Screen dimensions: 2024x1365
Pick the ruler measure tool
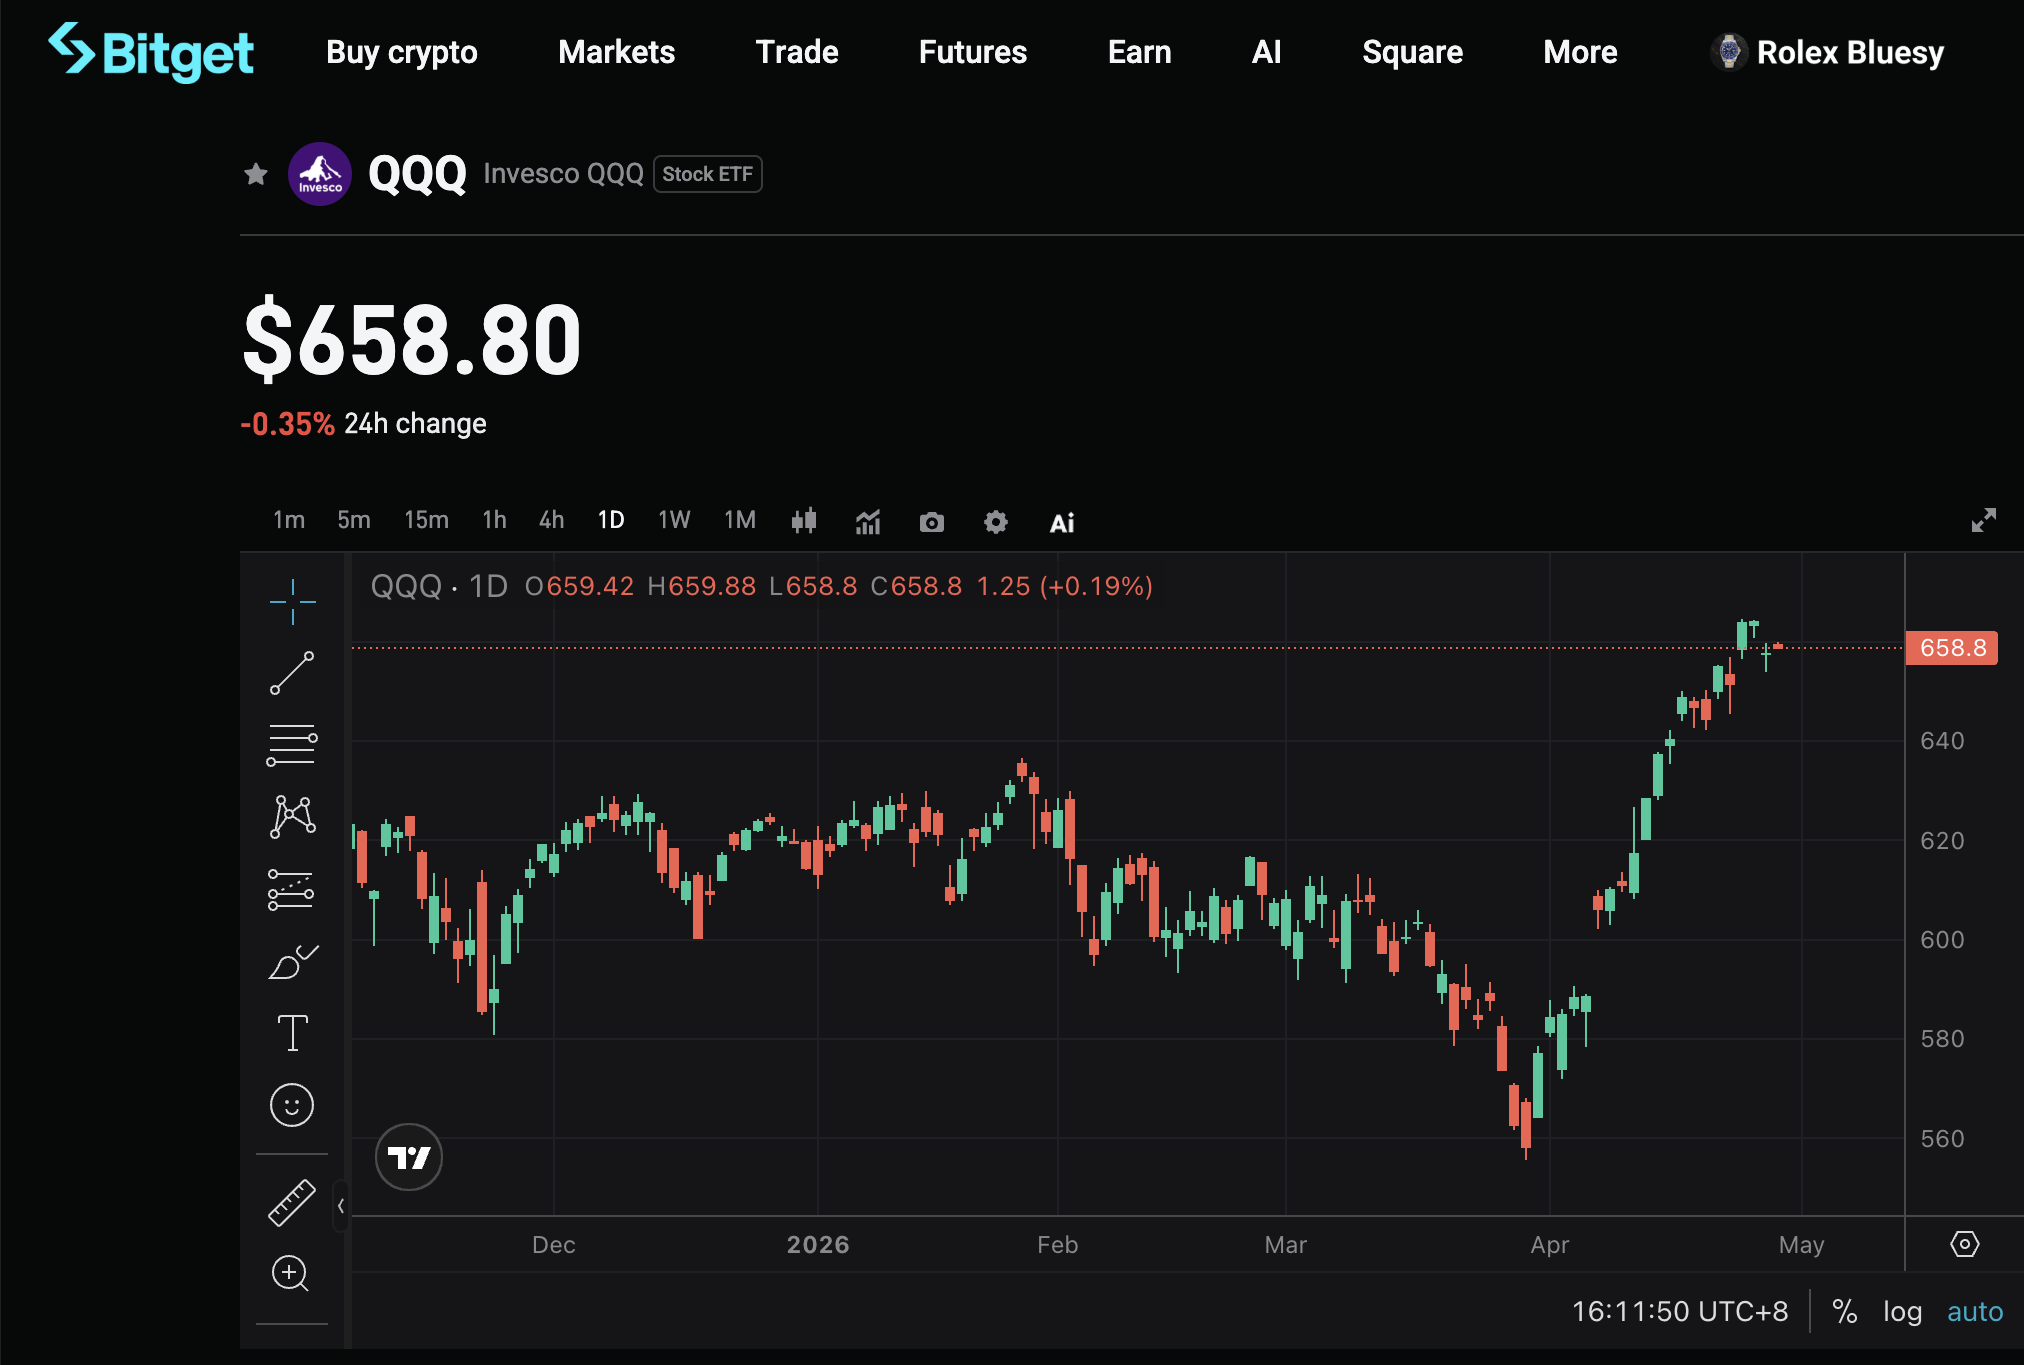[x=292, y=1202]
